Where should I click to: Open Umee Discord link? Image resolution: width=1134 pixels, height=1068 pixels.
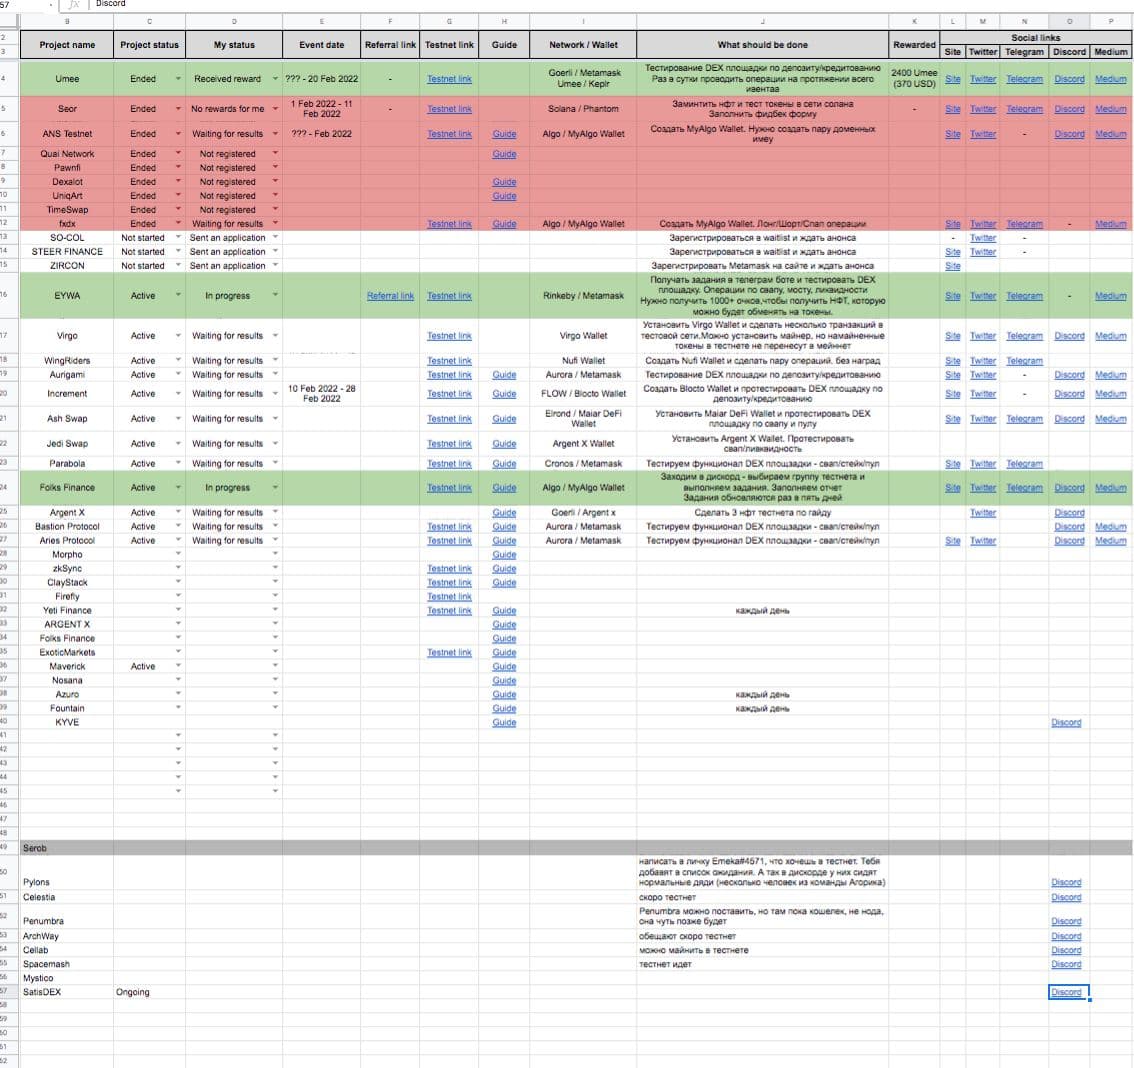click(x=1070, y=79)
